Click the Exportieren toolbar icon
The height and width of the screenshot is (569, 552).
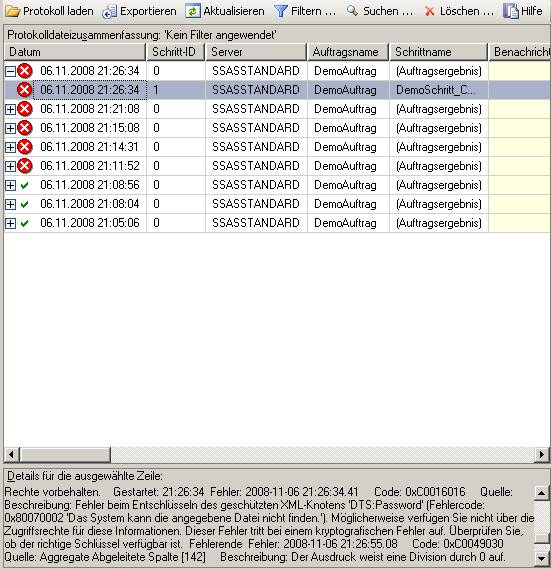pyautogui.click(x=109, y=11)
